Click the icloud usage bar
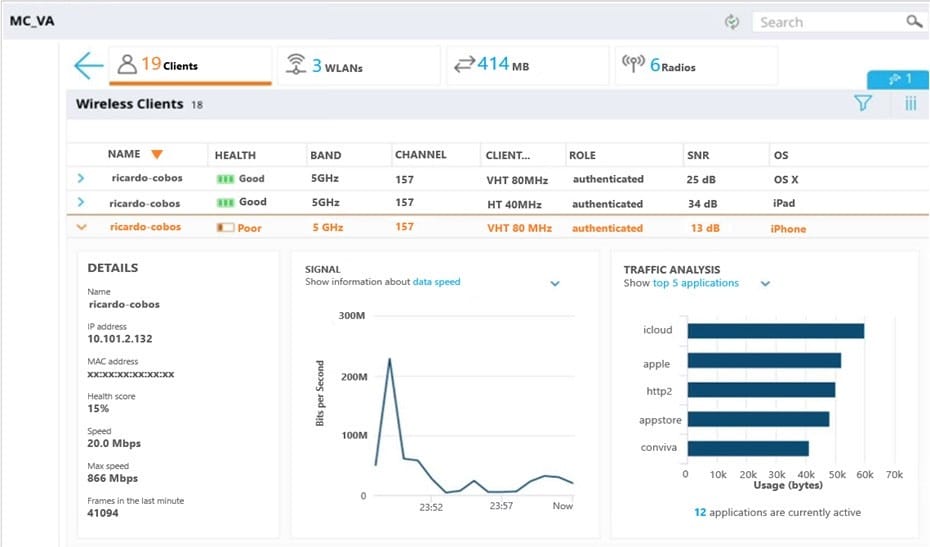 pos(775,331)
